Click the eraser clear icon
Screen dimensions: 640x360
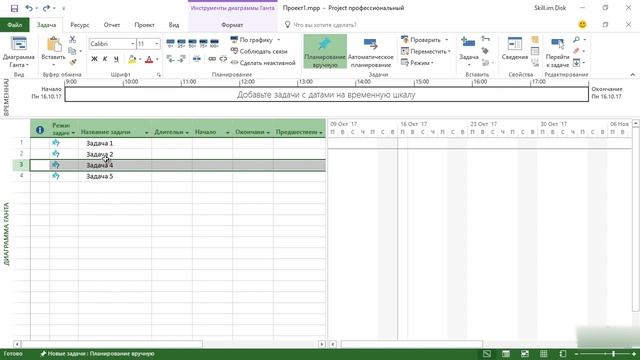(576, 51)
